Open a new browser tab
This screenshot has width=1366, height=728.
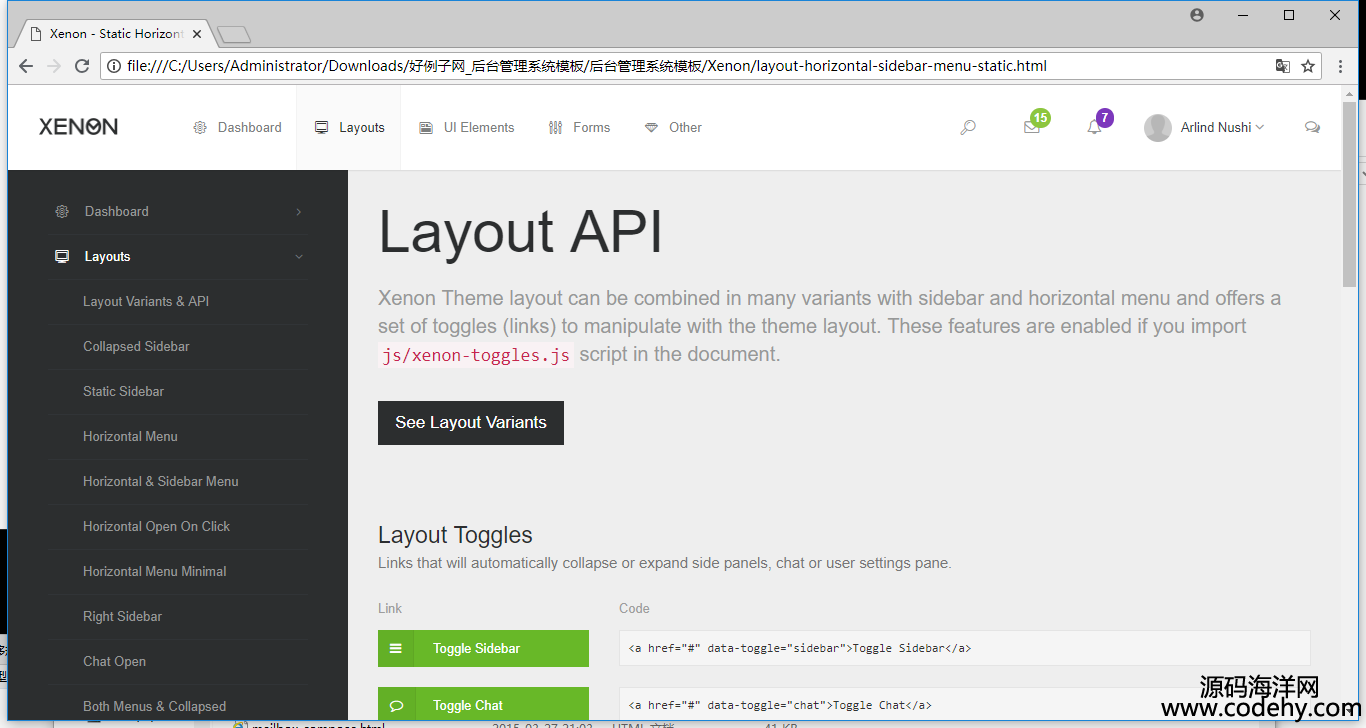[233, 35]
